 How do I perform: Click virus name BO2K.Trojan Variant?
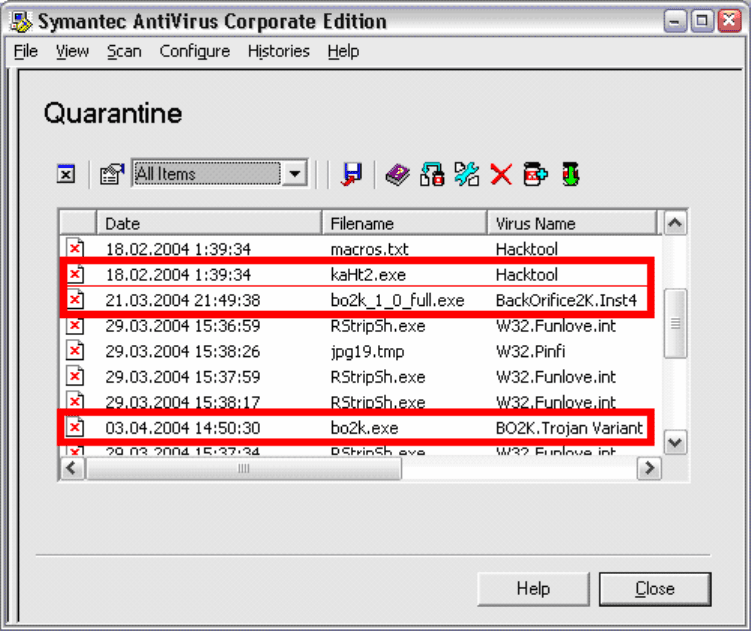[569, 428]
